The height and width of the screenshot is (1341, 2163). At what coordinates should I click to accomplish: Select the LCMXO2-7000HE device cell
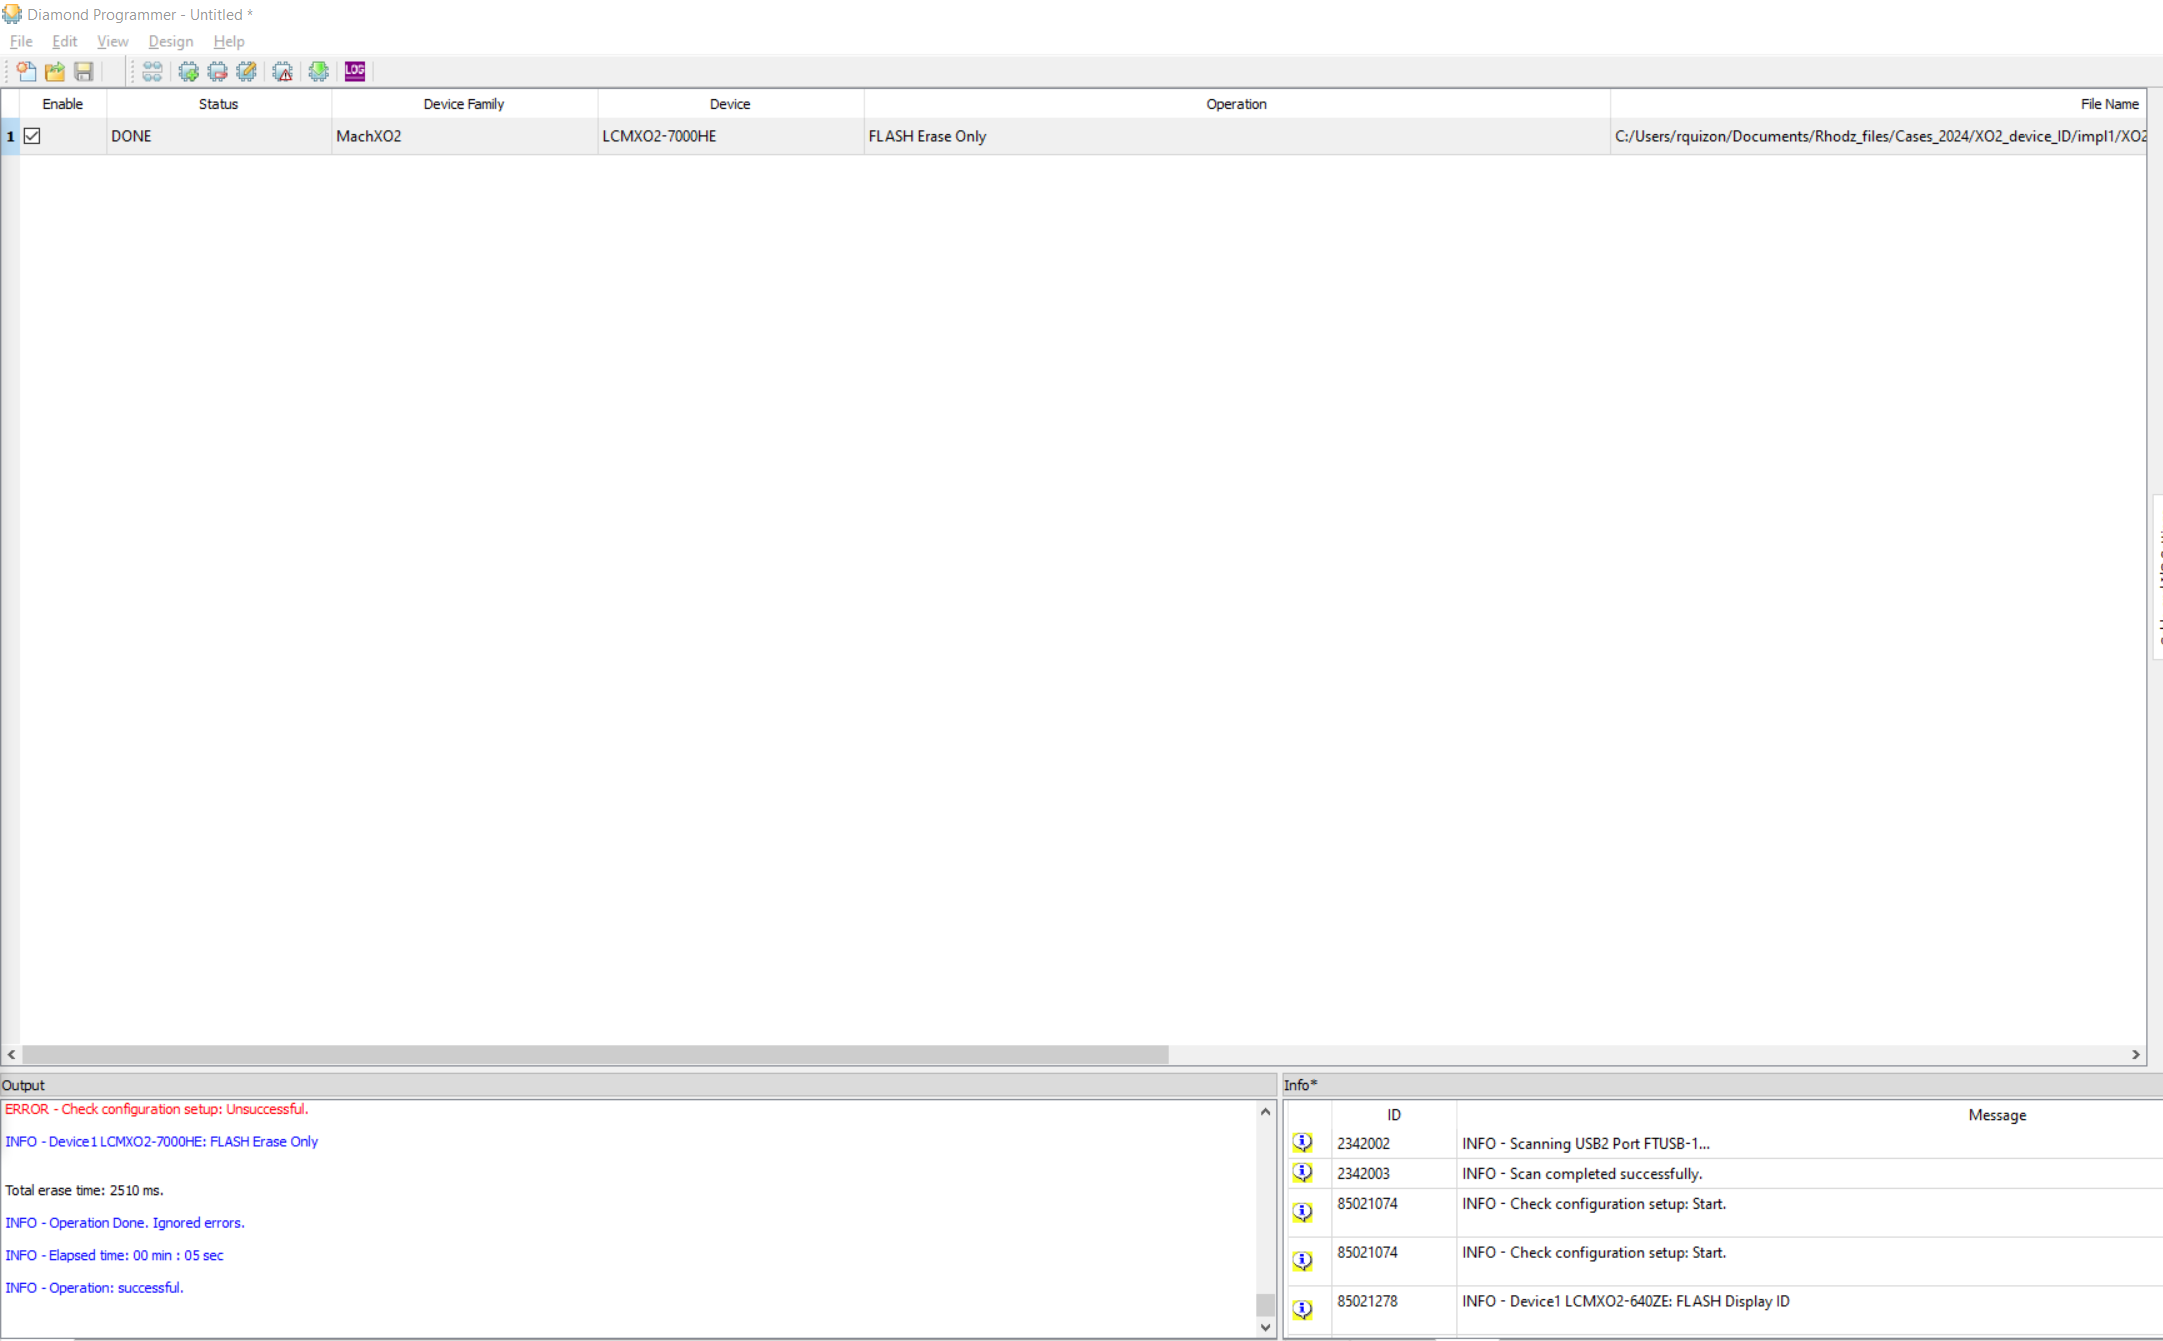659,136
